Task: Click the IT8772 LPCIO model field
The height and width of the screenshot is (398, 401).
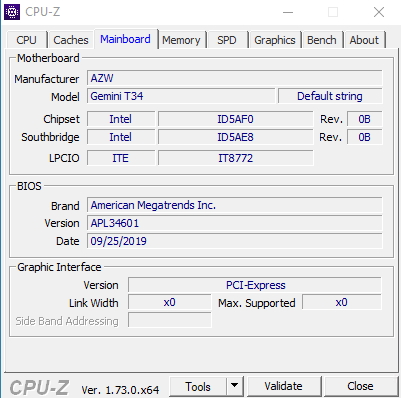Action: [x=236, y=158]
